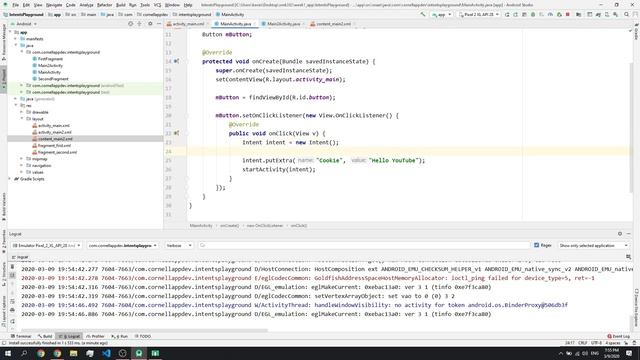
Task: Expand the drawable folder in tree
Action: [x=22, y=112]
